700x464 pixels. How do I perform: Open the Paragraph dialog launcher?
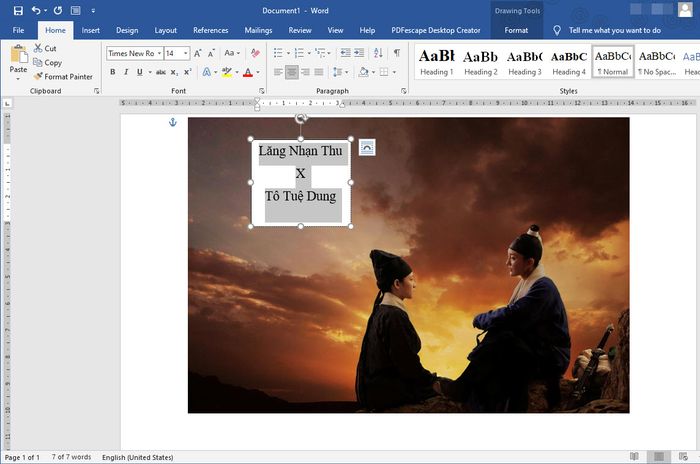click(x=404, y=91)
